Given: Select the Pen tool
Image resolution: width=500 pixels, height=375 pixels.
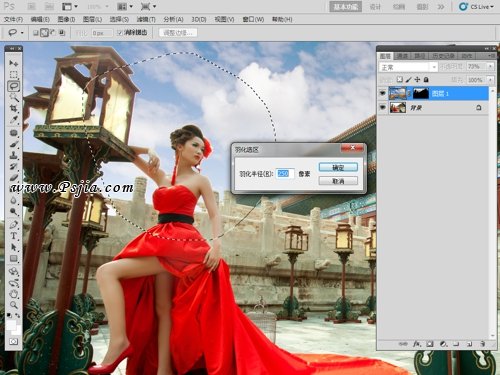Looking at the screenshot, I should click(x=13, y=225).
